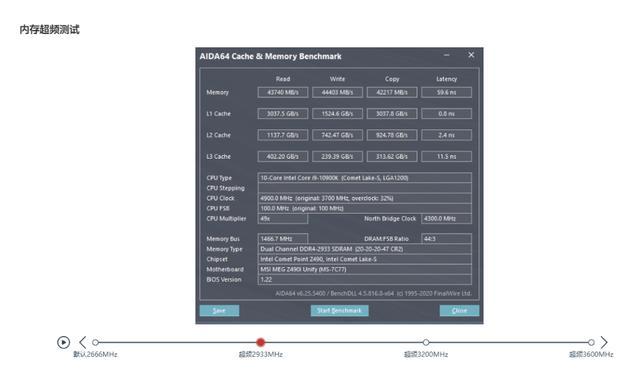
Task: Click the Read column header
Action: point(282,79)
